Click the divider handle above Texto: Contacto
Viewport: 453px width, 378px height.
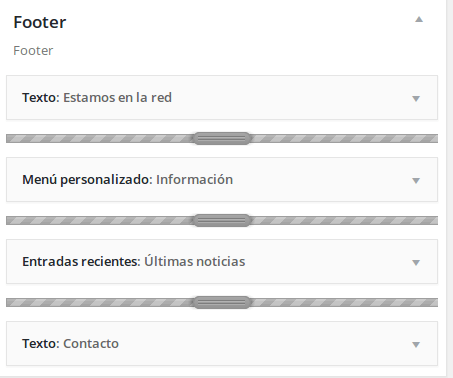[x=222, y=302]
